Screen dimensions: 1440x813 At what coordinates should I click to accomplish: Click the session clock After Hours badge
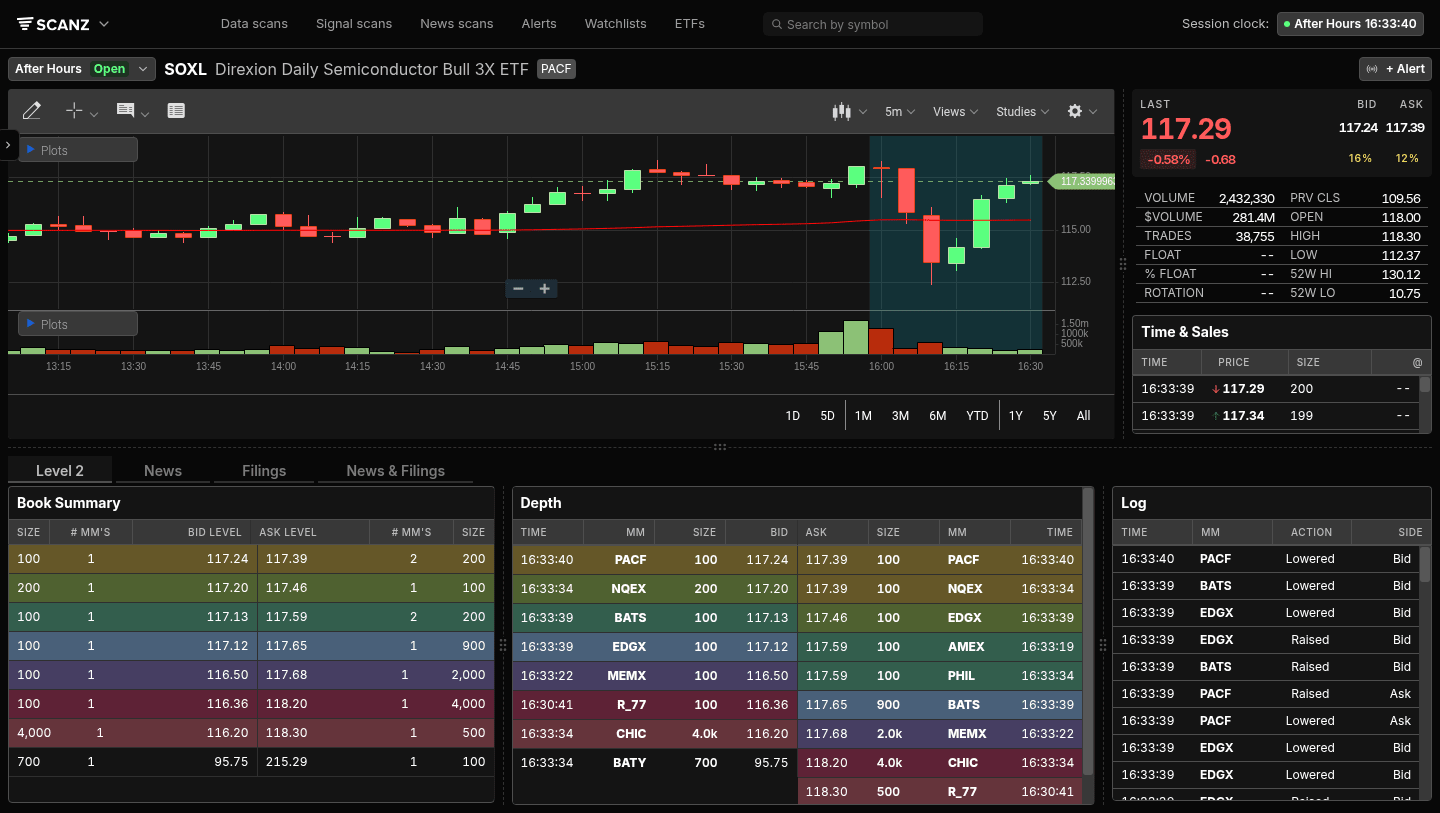(1349, 24)
